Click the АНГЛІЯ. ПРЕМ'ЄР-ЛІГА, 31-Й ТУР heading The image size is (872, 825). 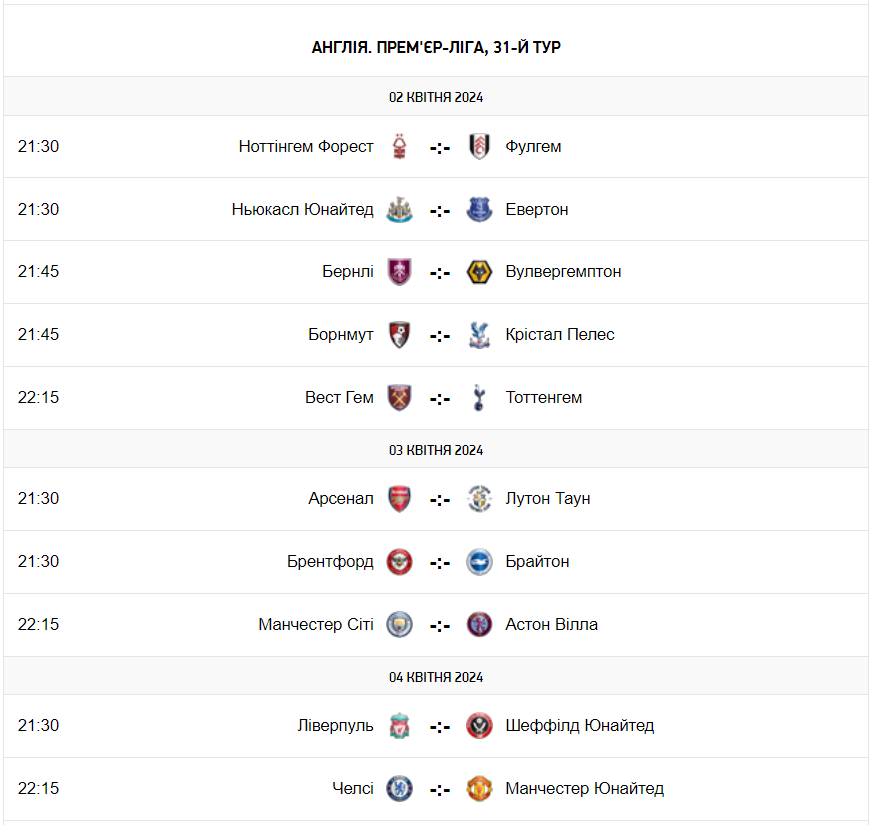436,47
